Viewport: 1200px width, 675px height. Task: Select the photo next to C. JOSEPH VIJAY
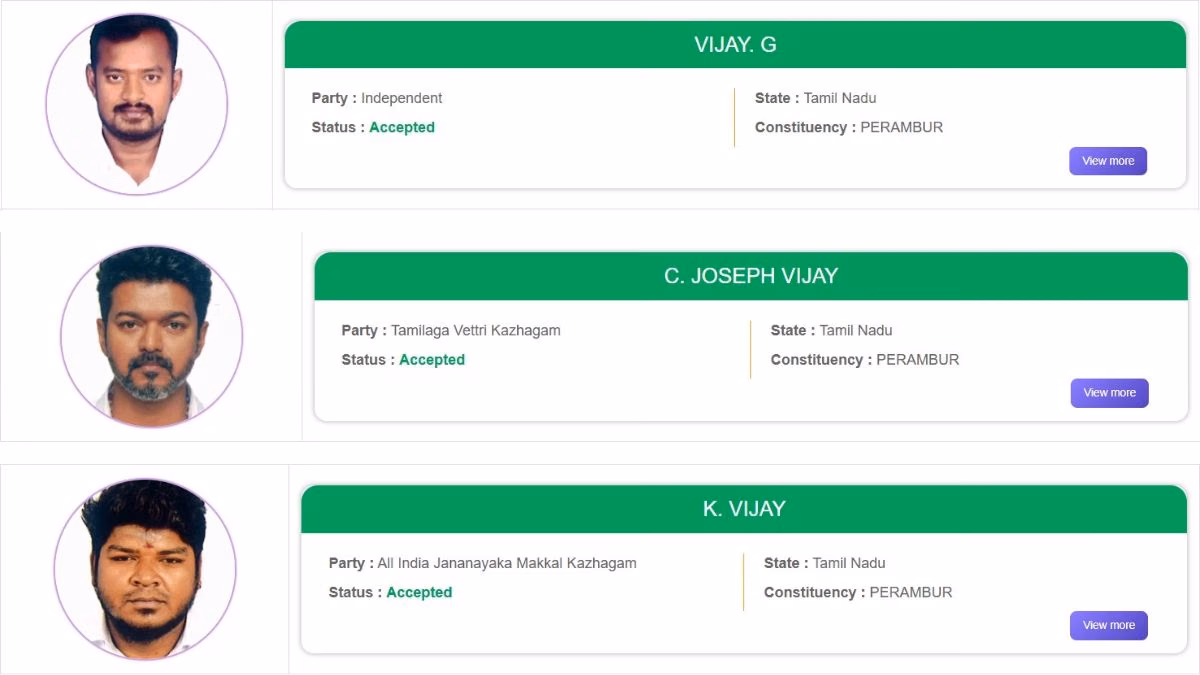(151, 336)
